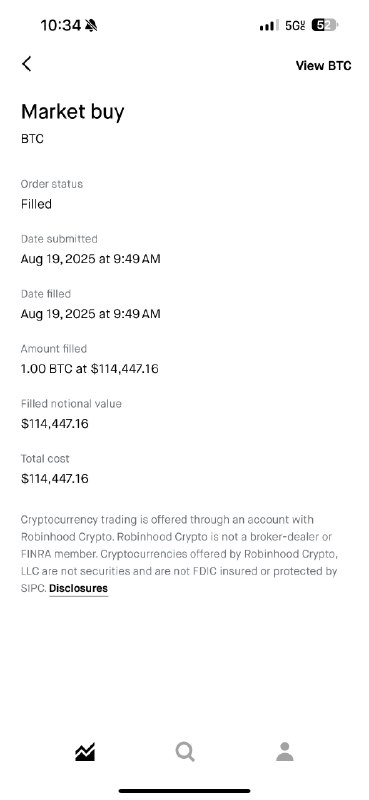Open View BTC
Screen dimensions: 369x800
[x=324, y=65]
